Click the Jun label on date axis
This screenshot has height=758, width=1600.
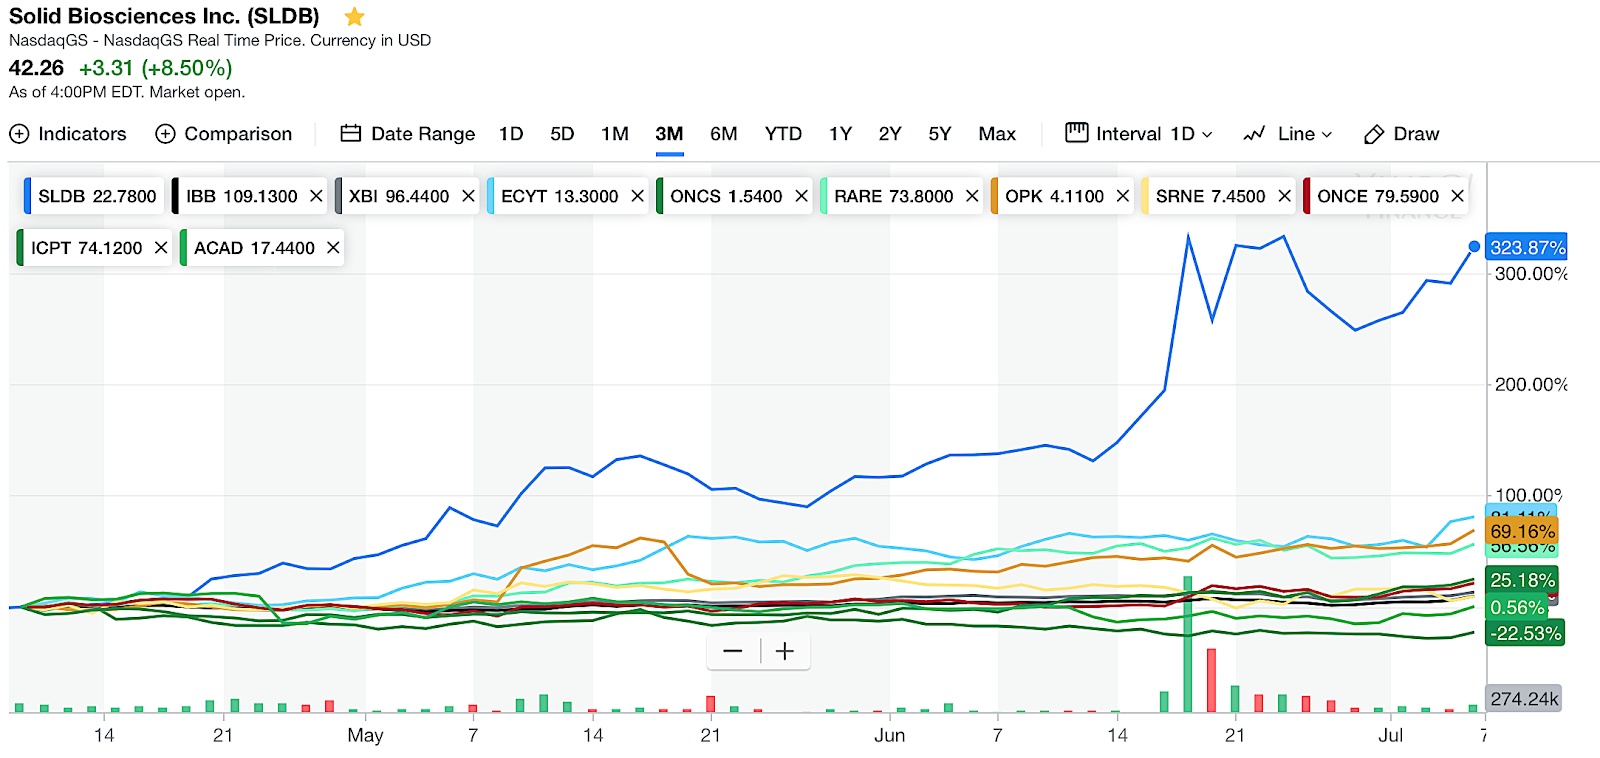[889, 736]
